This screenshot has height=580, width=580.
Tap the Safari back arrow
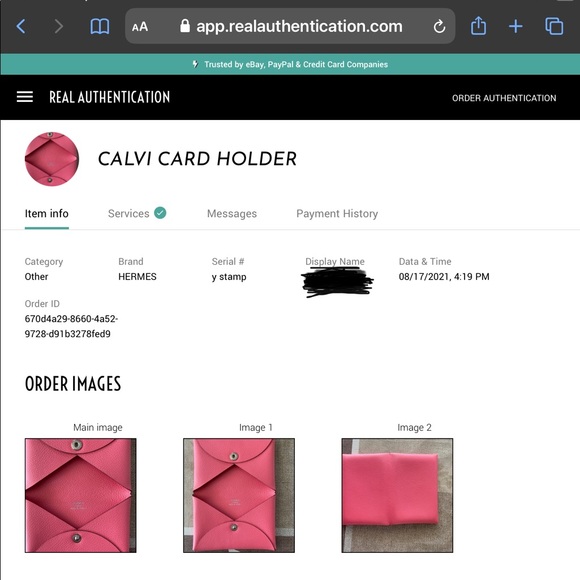click(21, 27)
